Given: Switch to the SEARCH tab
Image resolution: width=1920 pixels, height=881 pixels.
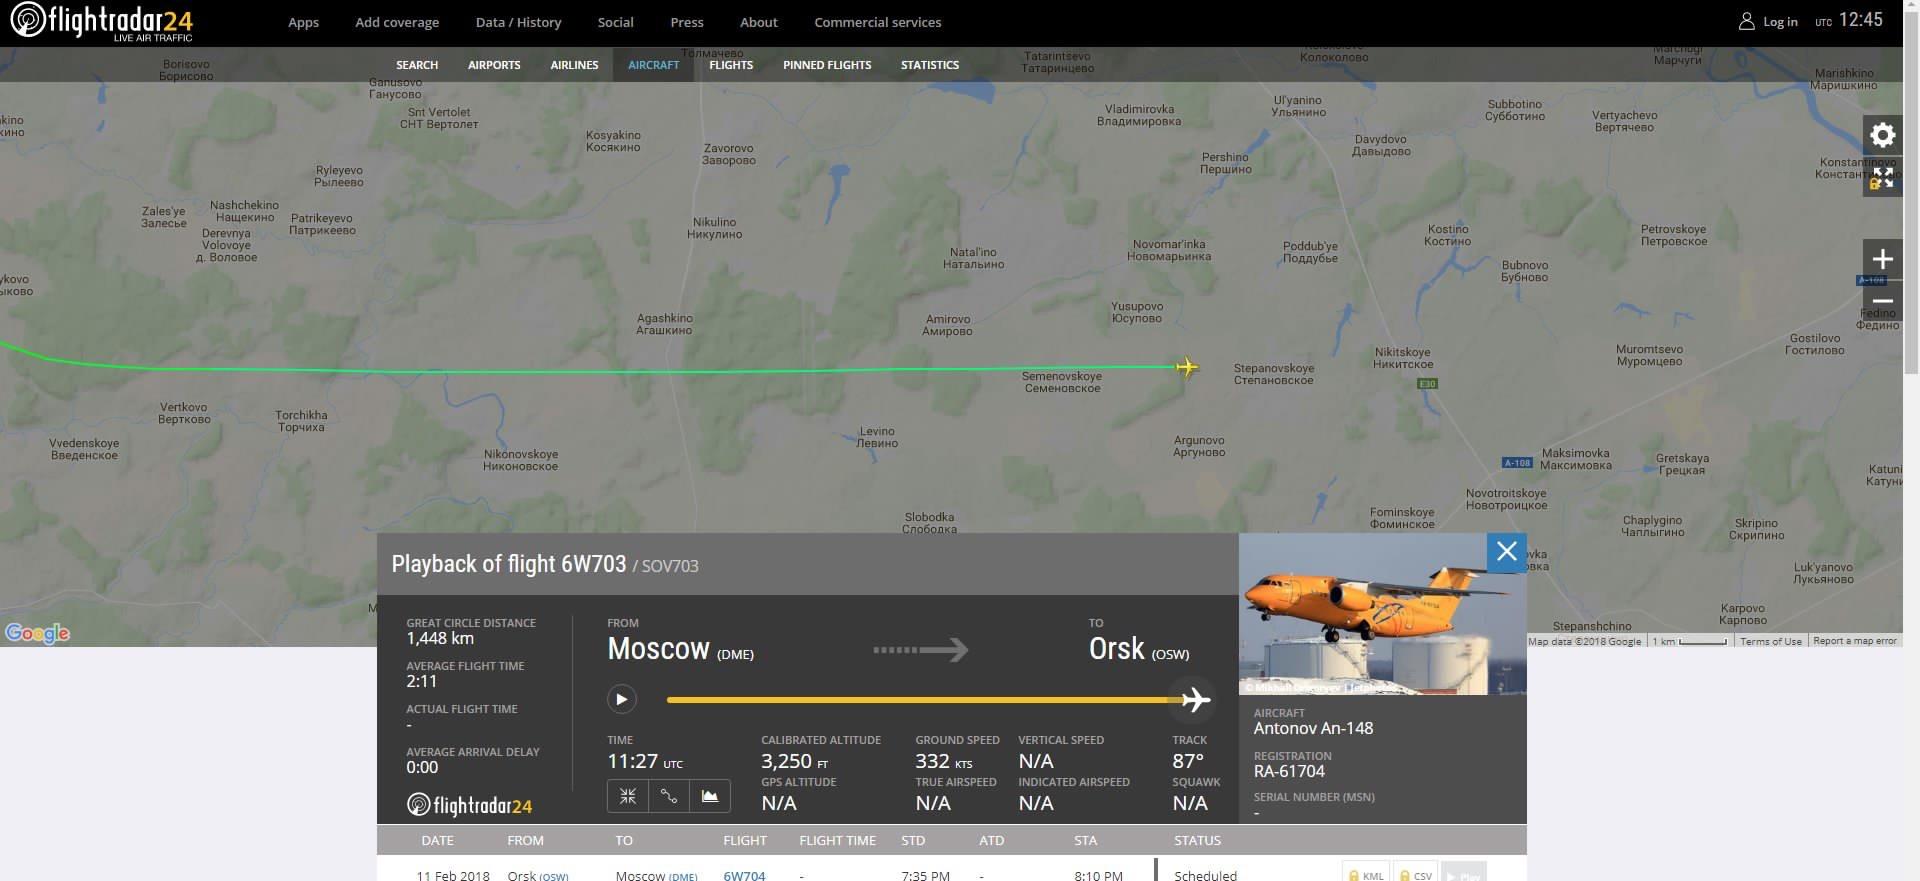Looking at the screenshot, I should (417, 65).
